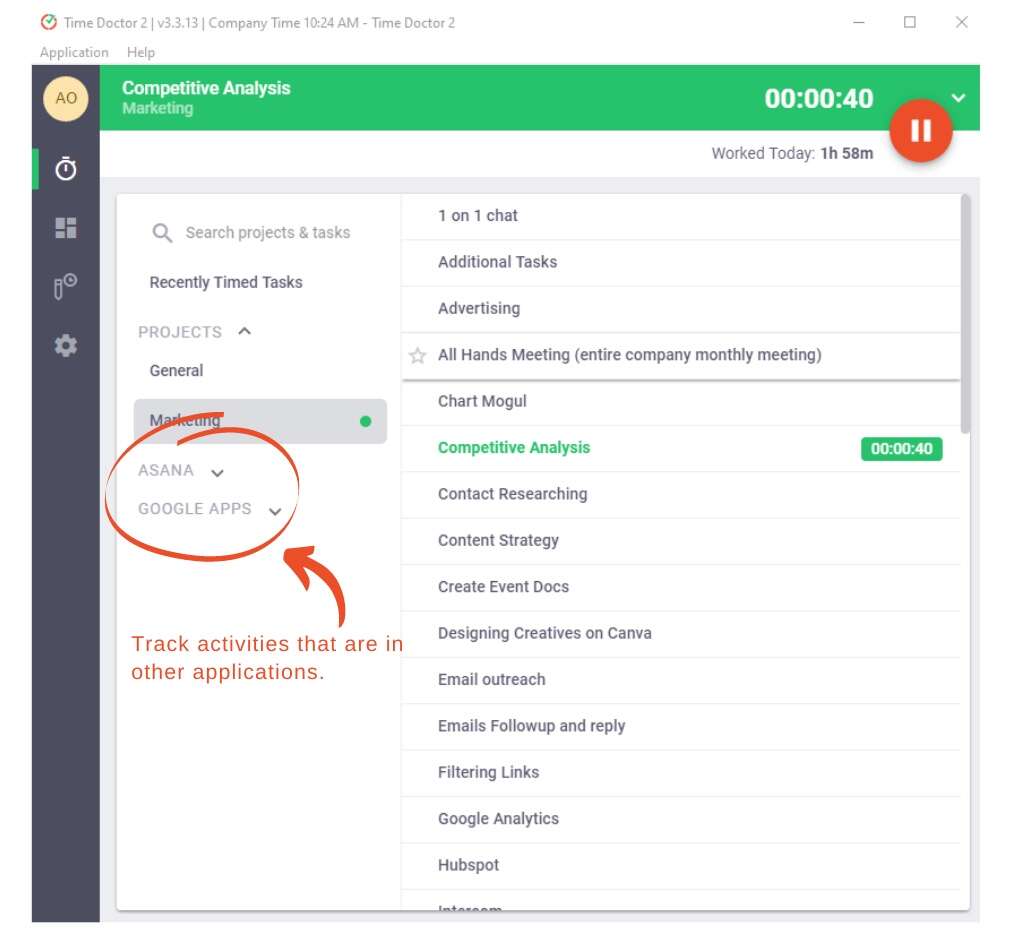Select the Google Analytics task
The image size is (1013, 936).
(x=498, y=819)
